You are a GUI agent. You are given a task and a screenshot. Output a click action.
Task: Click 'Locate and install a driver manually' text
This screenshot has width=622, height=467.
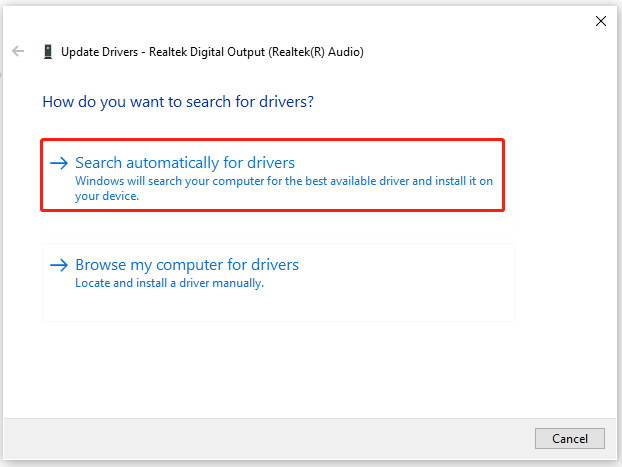169,283
